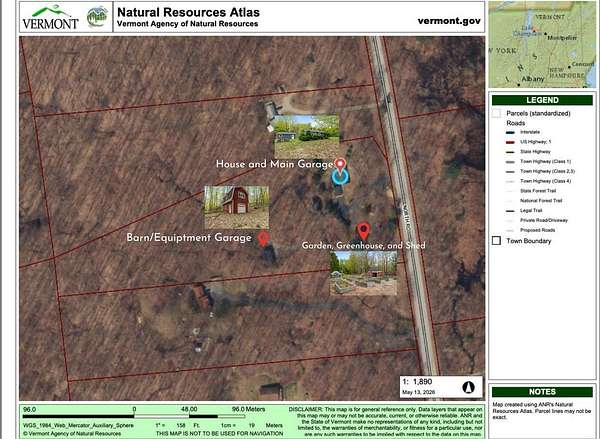Open the house and garage photo thumbnail

click(307, 136)
